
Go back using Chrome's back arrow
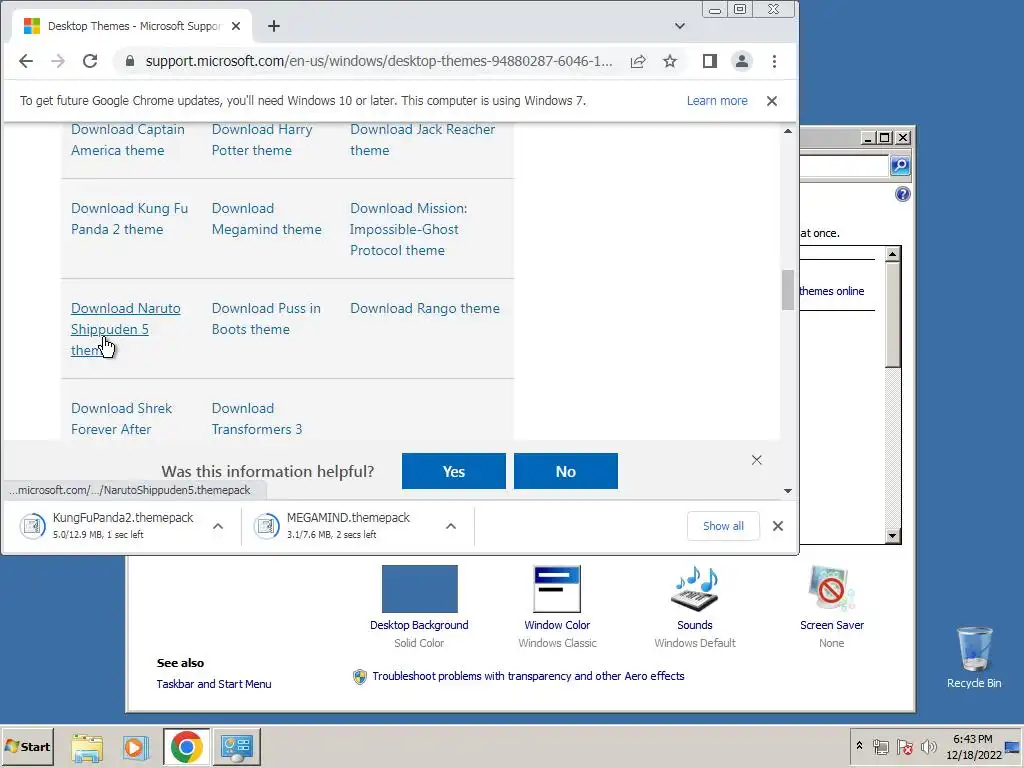[26, 61]
